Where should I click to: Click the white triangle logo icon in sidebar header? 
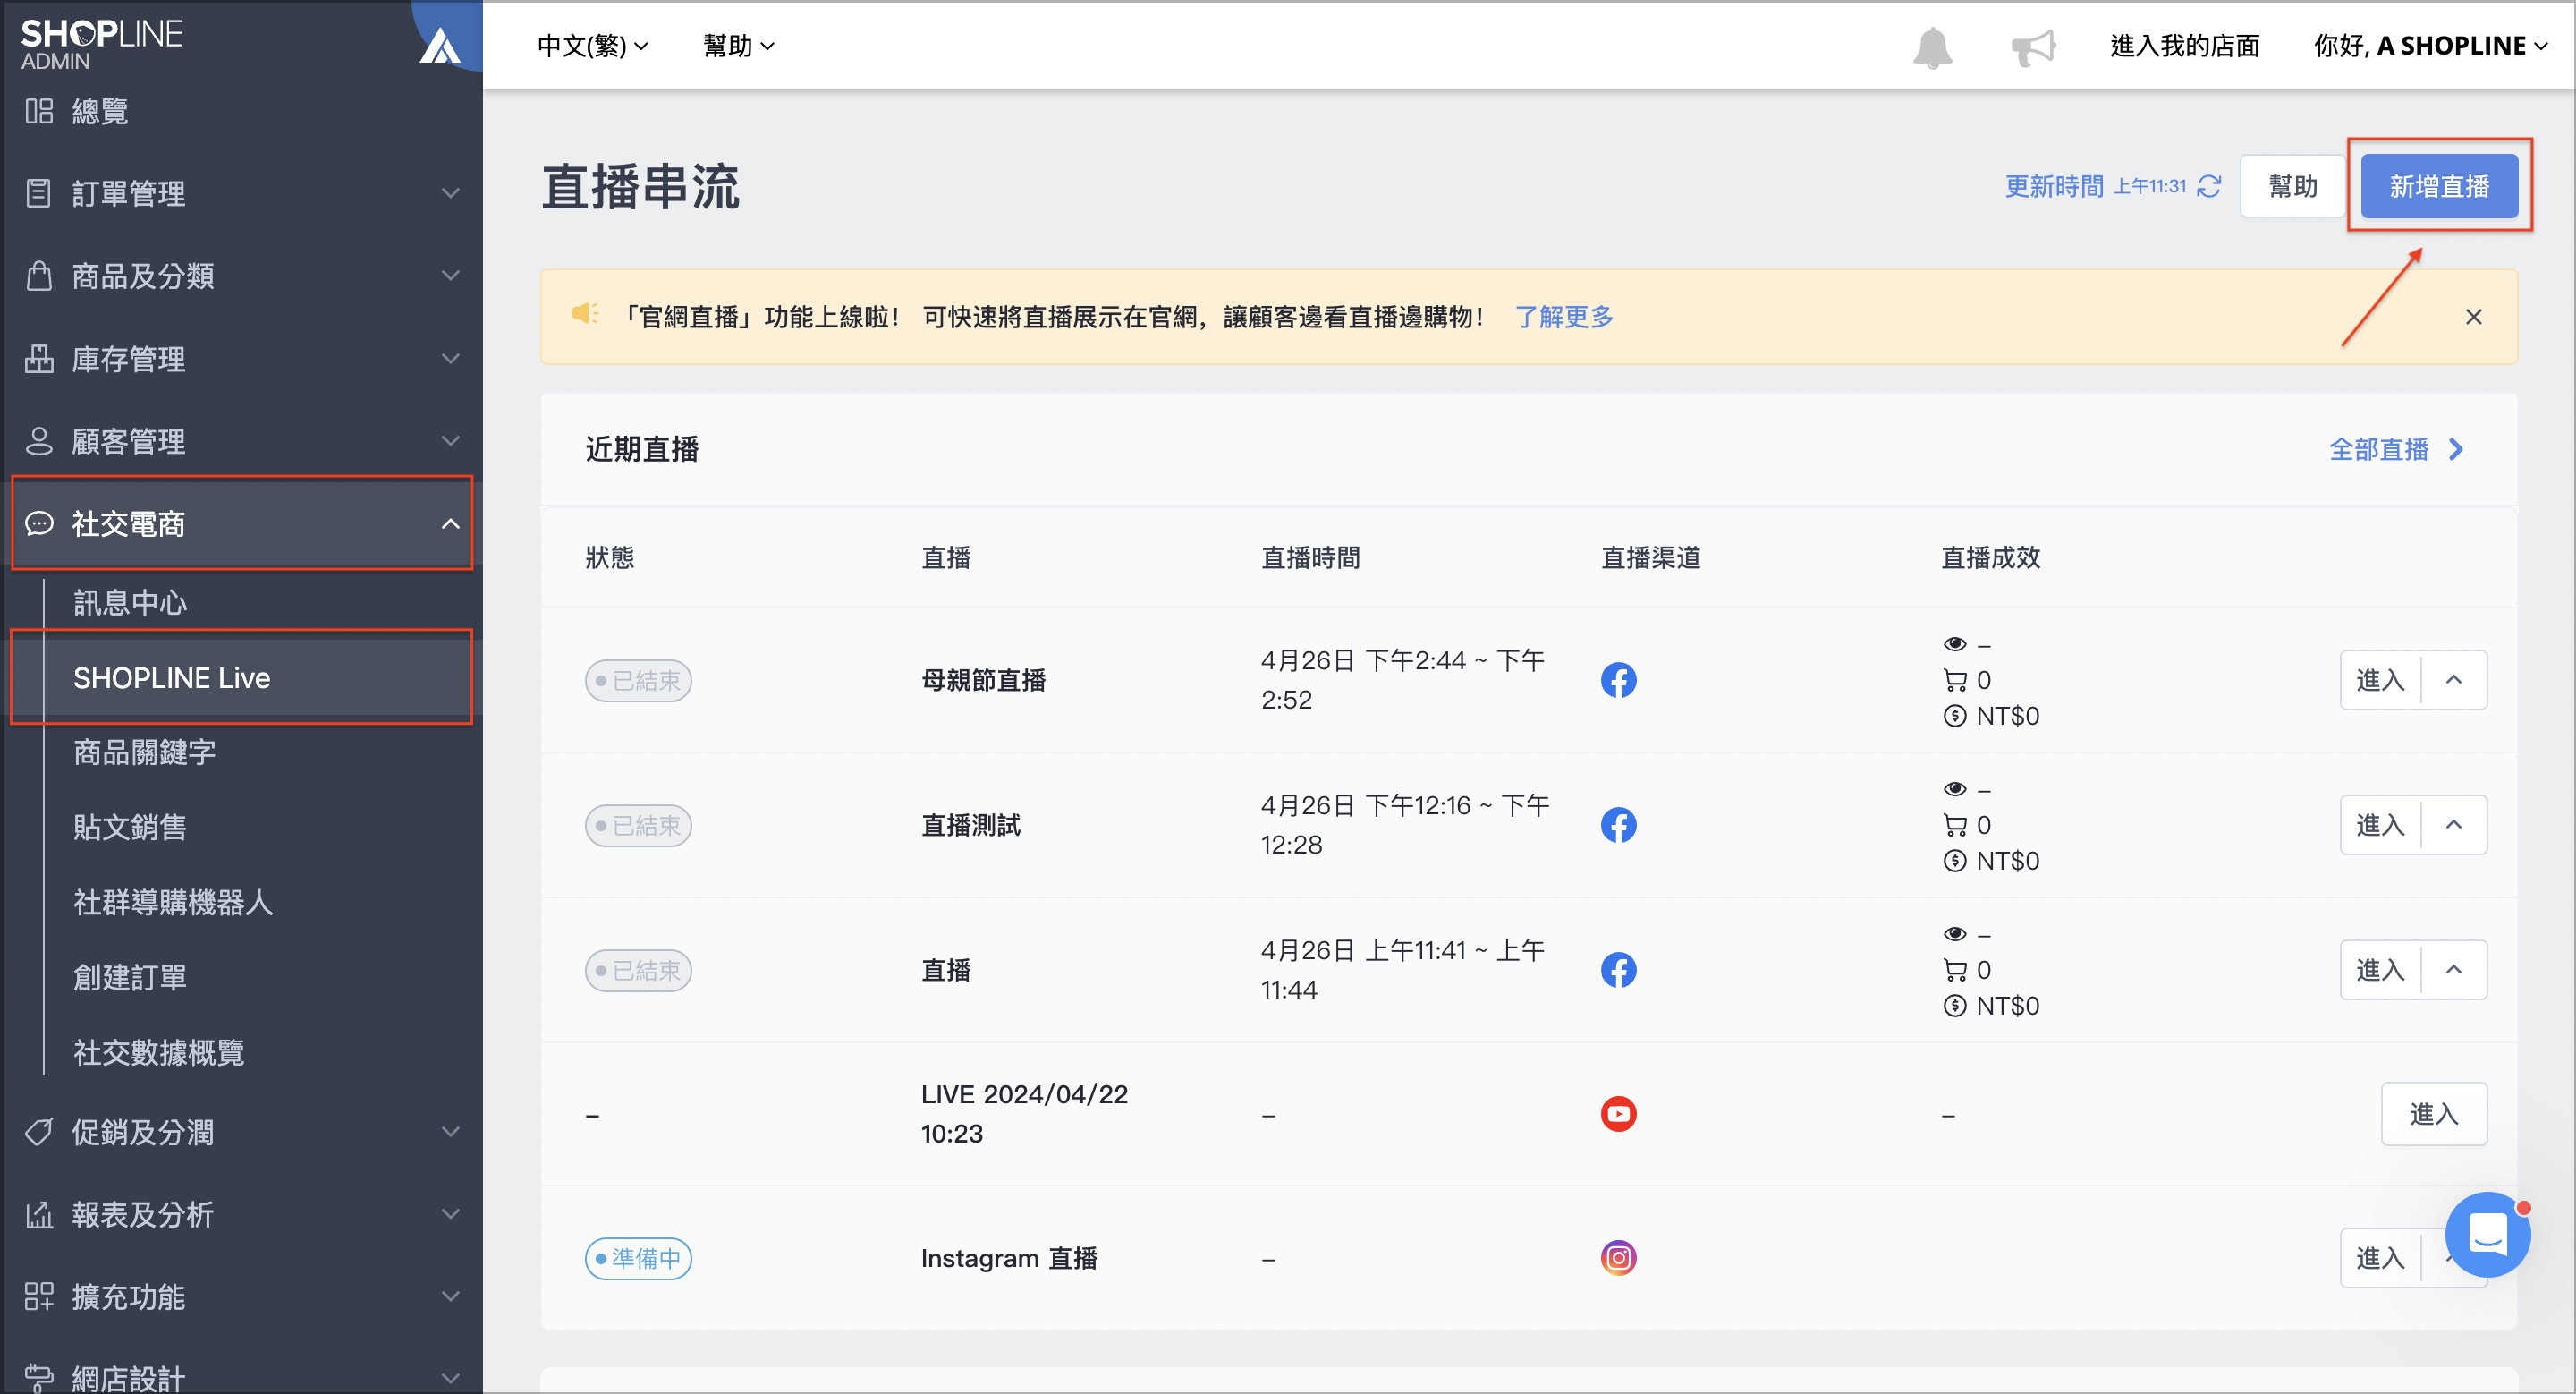[439, 46]
